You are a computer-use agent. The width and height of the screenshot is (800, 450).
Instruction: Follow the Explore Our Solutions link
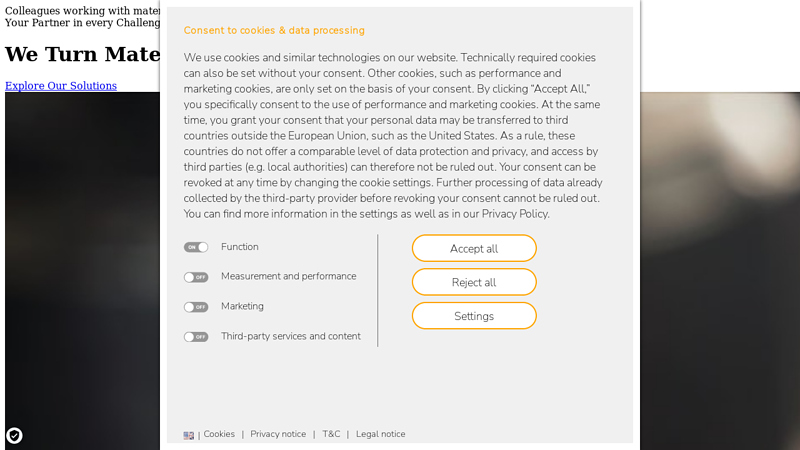61,86
